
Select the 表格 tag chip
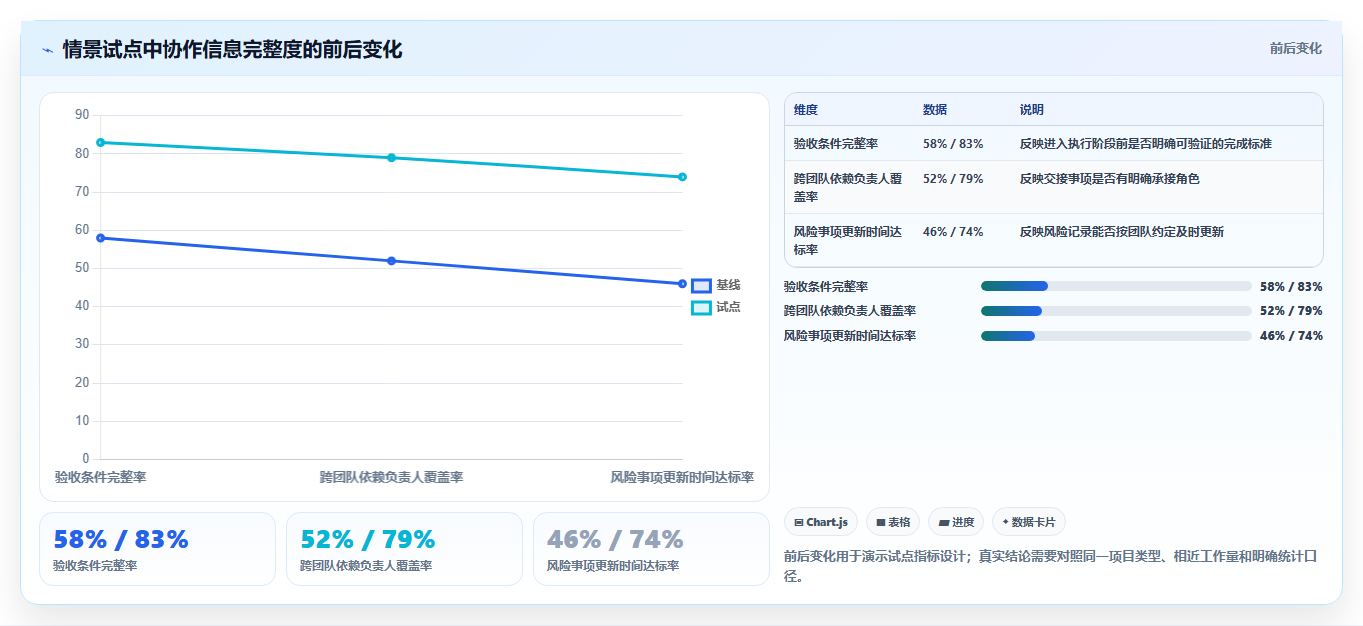[893, 522]
